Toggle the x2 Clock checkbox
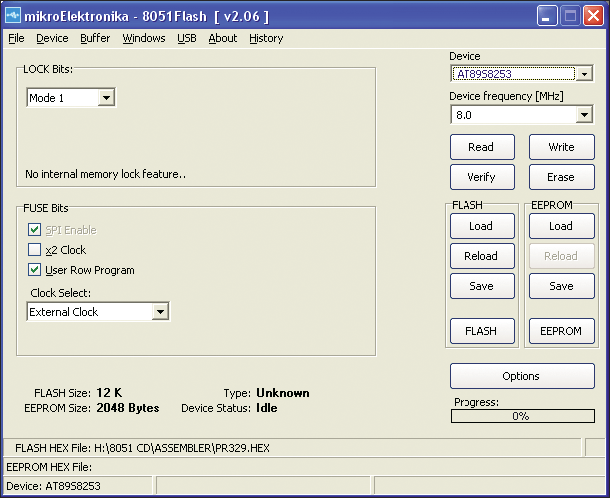This screenshot has height=498, width=610. coord(34,250)
